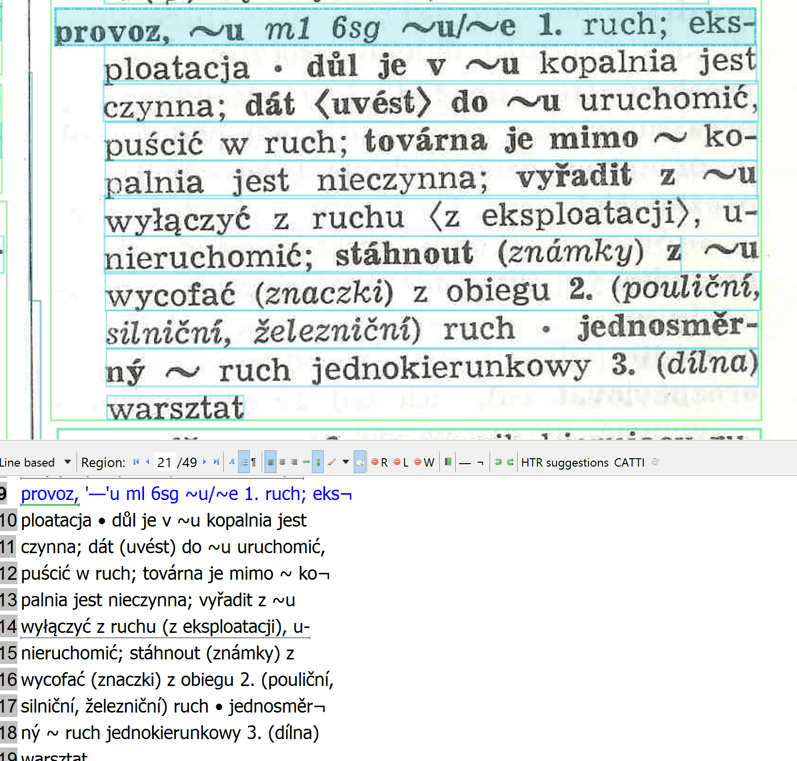Go to the next region
The height and width of the screenshot is (761, 797).
point(205,462)
